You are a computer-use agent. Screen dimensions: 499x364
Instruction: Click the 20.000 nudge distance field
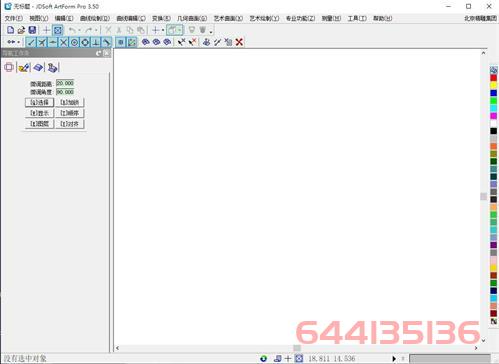[65, 83]
